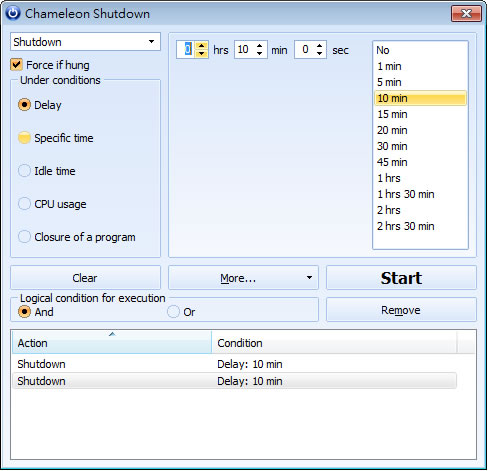This screenshot has width=488, height=471.
Task: Sort by the Action column header
Action: 112,342
